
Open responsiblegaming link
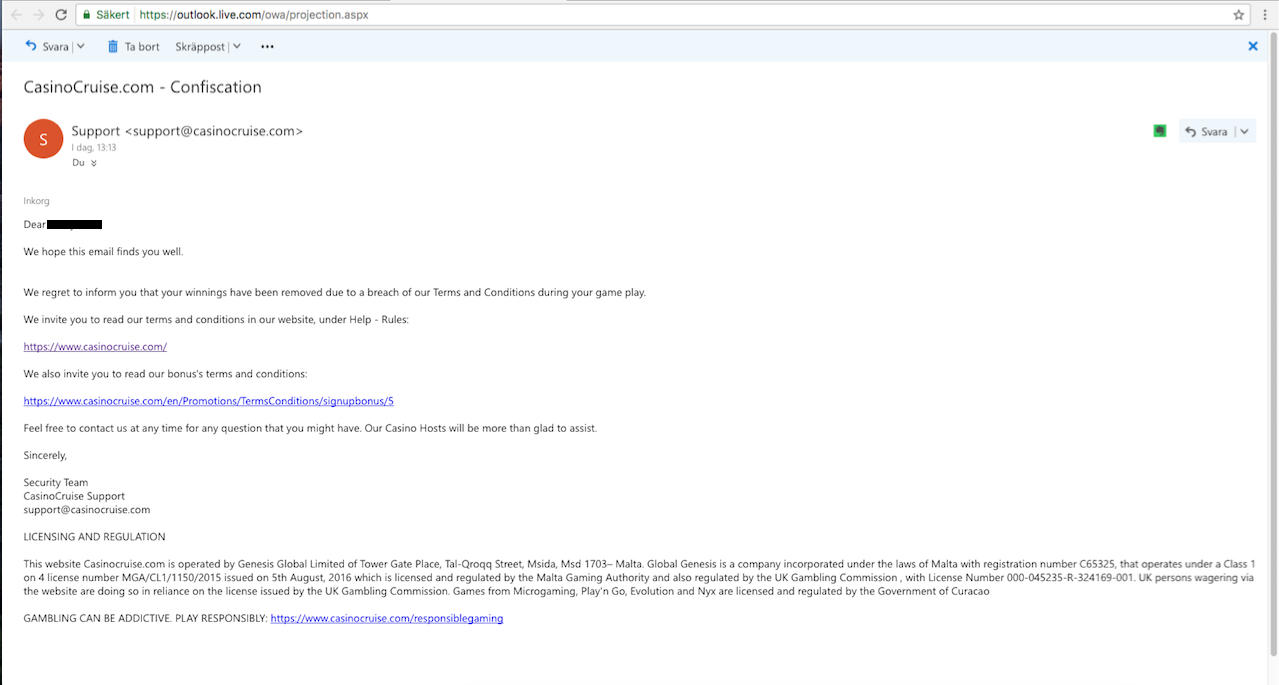[387, 618]
